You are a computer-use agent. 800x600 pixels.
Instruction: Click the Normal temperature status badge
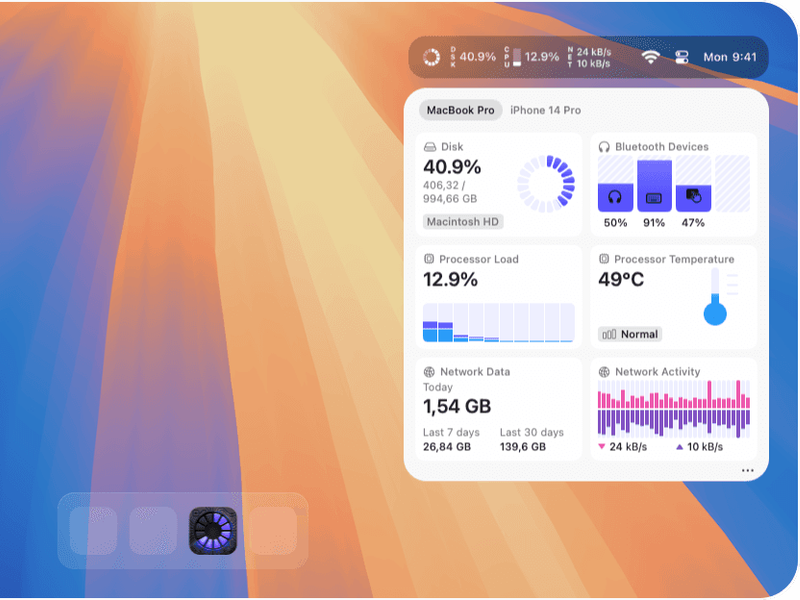(629, 334)
